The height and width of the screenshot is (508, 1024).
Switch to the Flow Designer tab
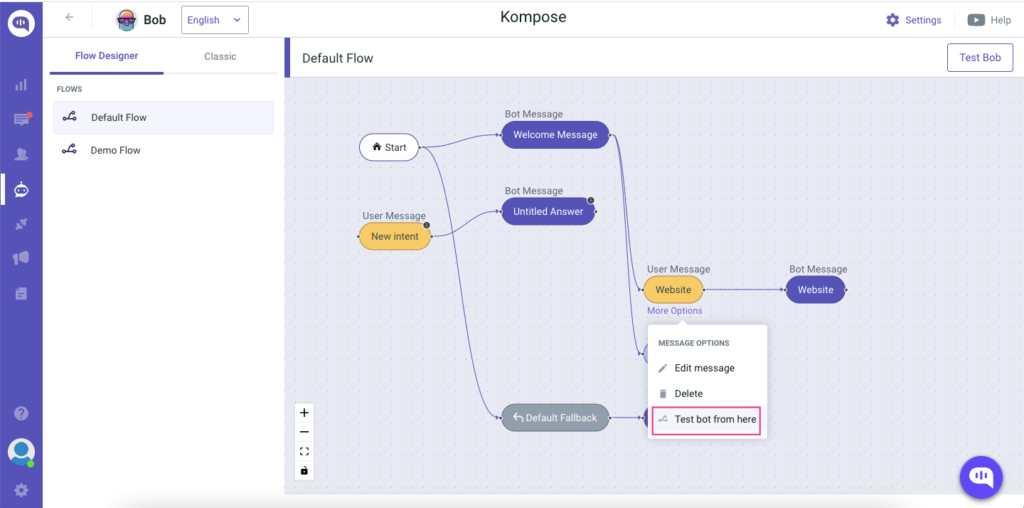pos(106,56)
